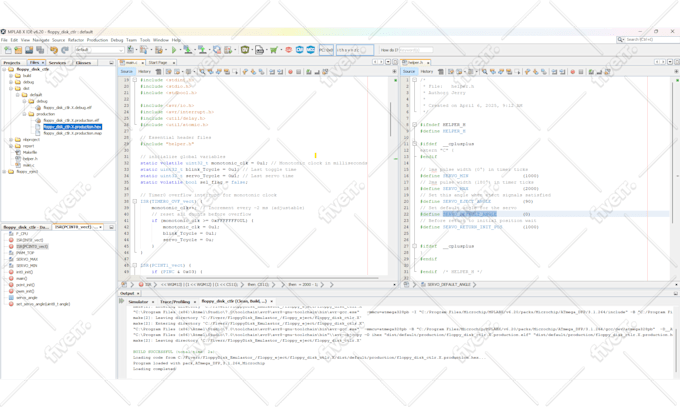Select floppy_disk_ctlr.X.production.map file
Viewport: 680px width, 407px height.
pyautogui.click(x=72, y=133)
